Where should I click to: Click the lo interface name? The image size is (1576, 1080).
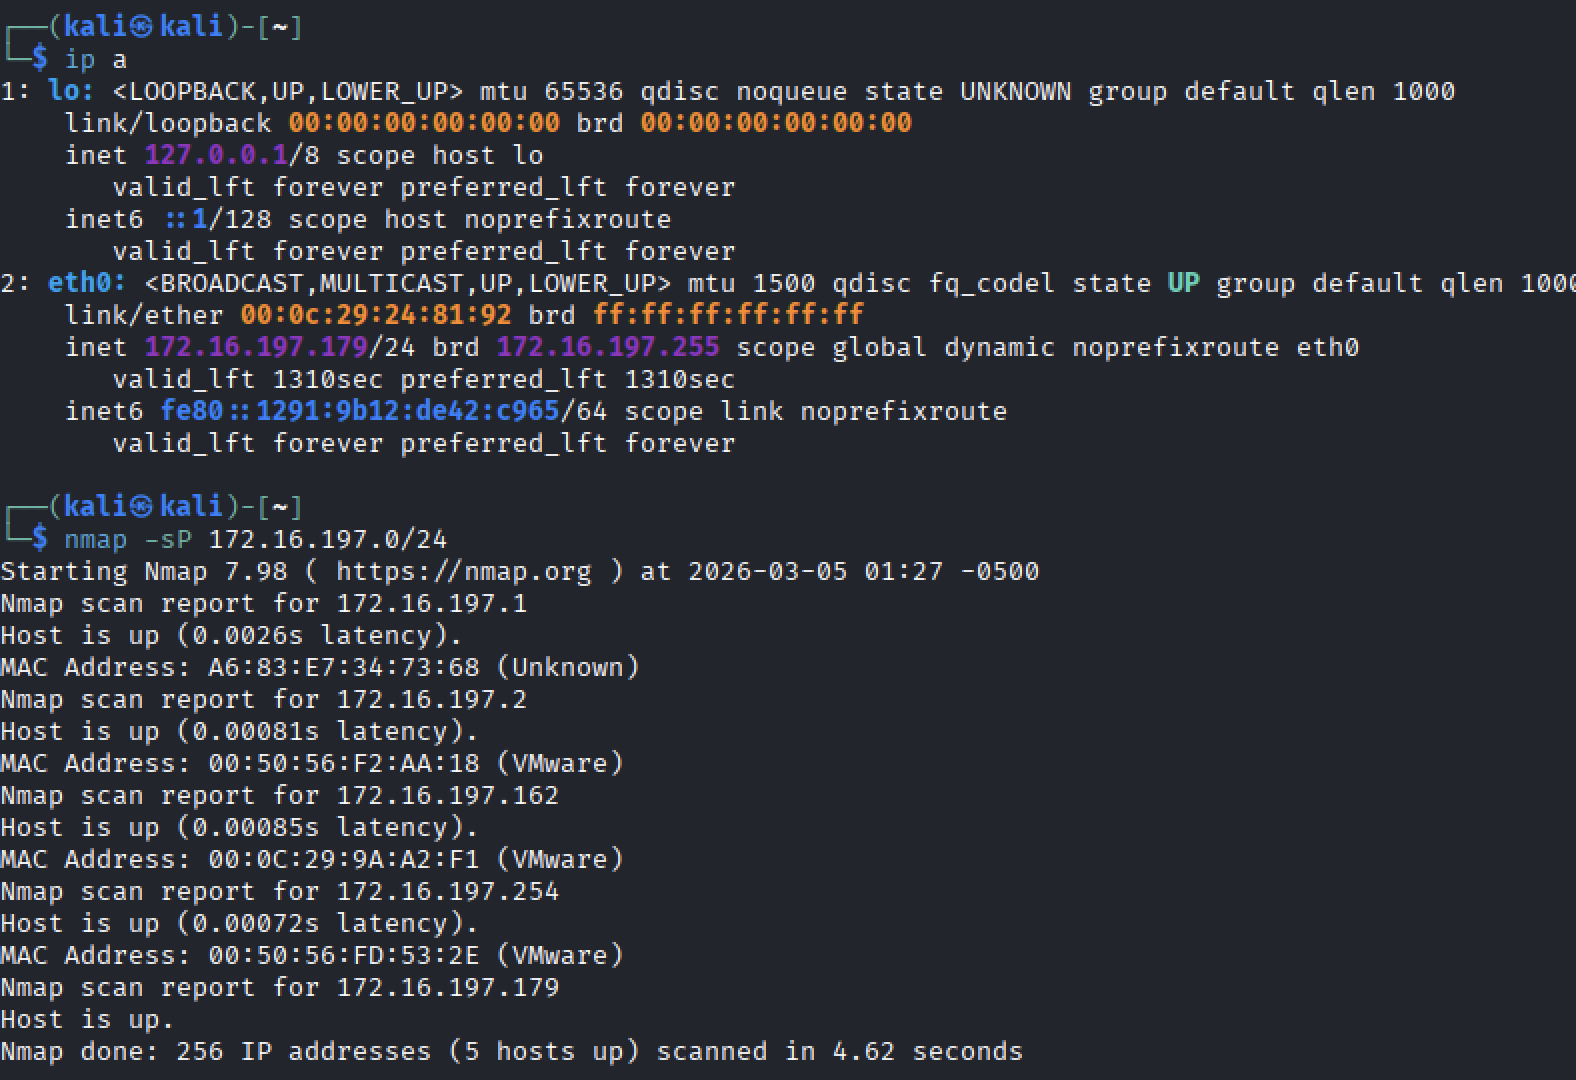click(x=70, y=91)
